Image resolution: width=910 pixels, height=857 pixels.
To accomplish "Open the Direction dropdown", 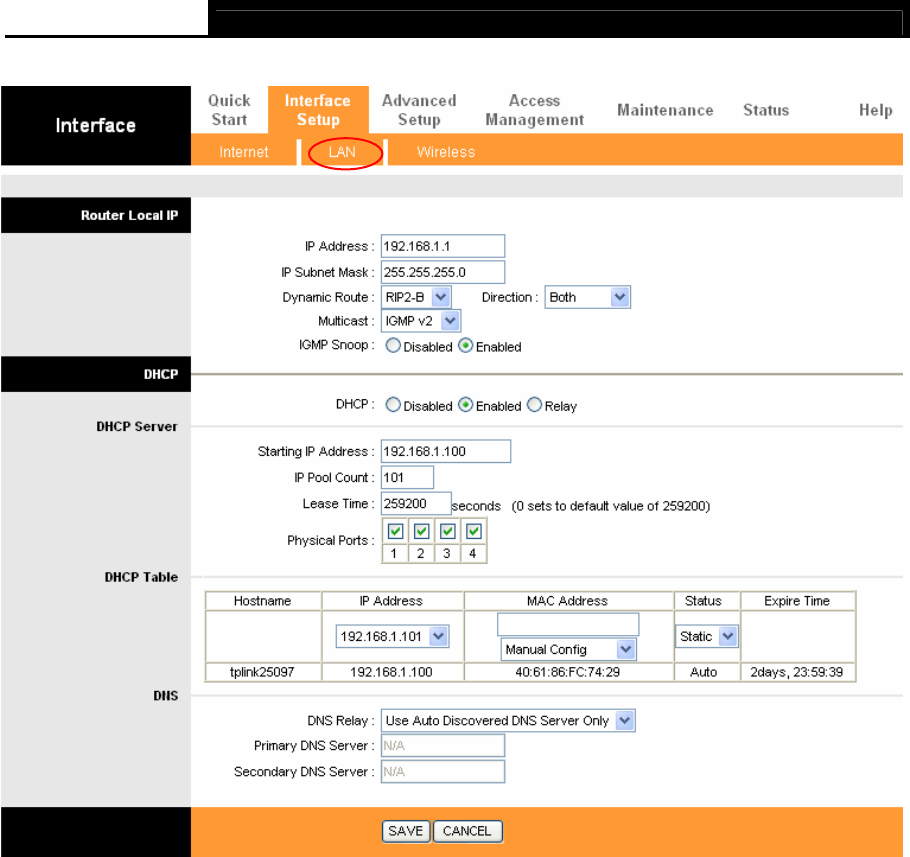I will point(587,297).
